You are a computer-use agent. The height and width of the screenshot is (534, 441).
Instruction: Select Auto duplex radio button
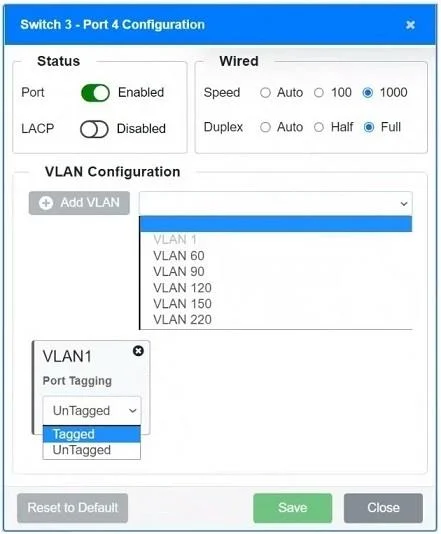[x=265, y=127]
